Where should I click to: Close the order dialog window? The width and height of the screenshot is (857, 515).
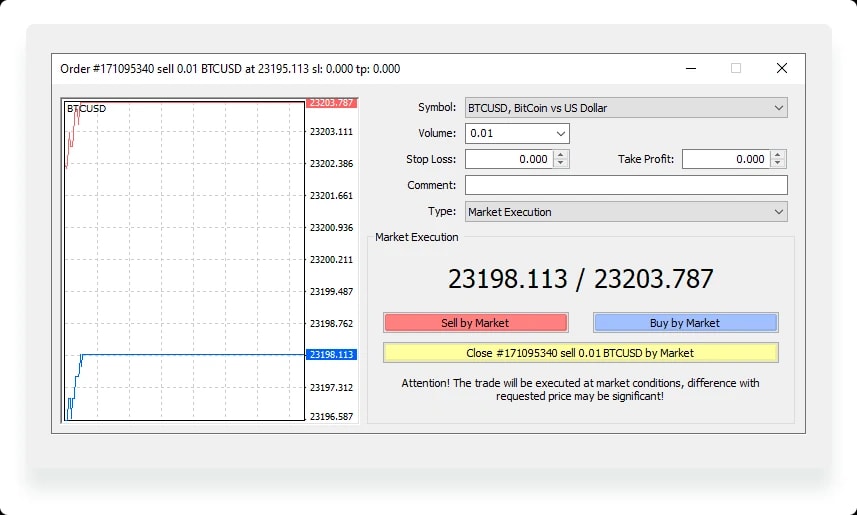tap(782, 68)
